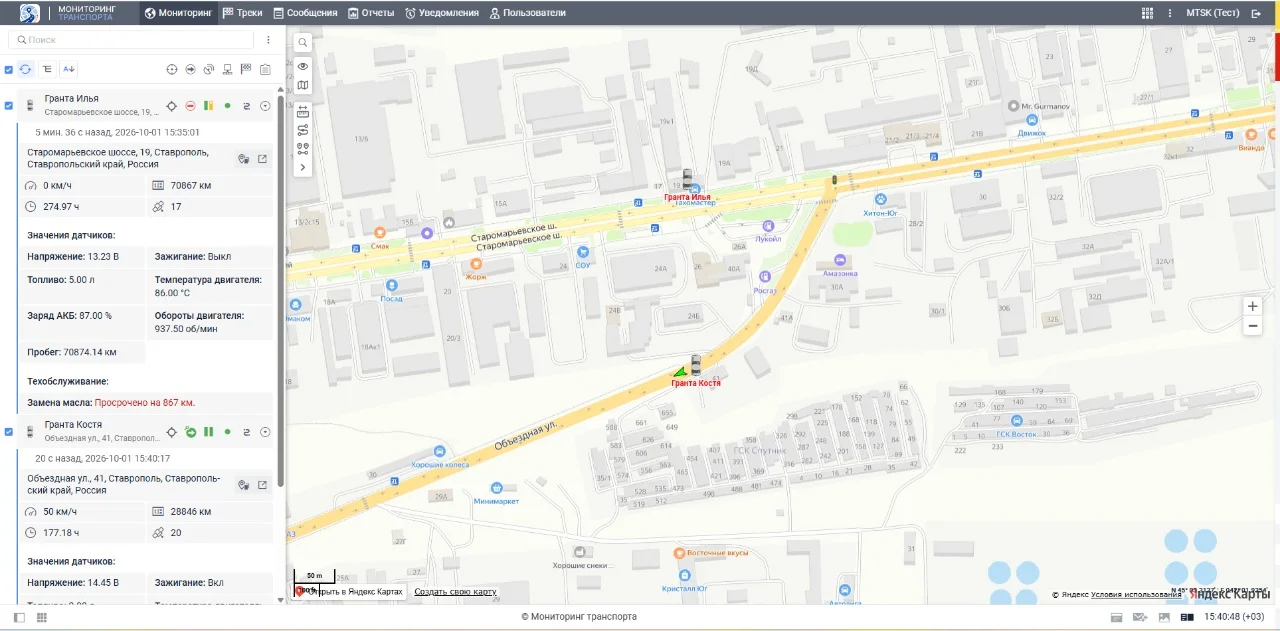
Task: Open the Условия использования link
Action: tap(1136, 595)
